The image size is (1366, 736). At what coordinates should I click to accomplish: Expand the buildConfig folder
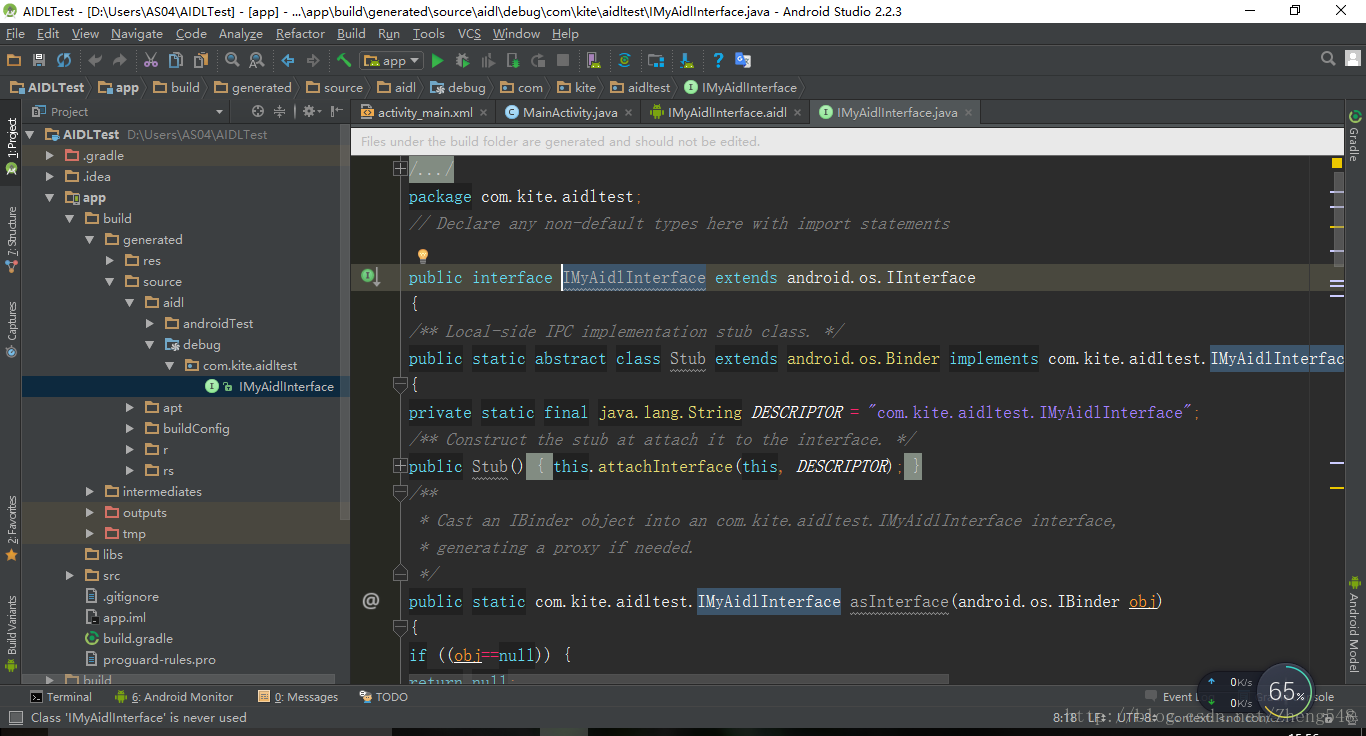[130, 429]
